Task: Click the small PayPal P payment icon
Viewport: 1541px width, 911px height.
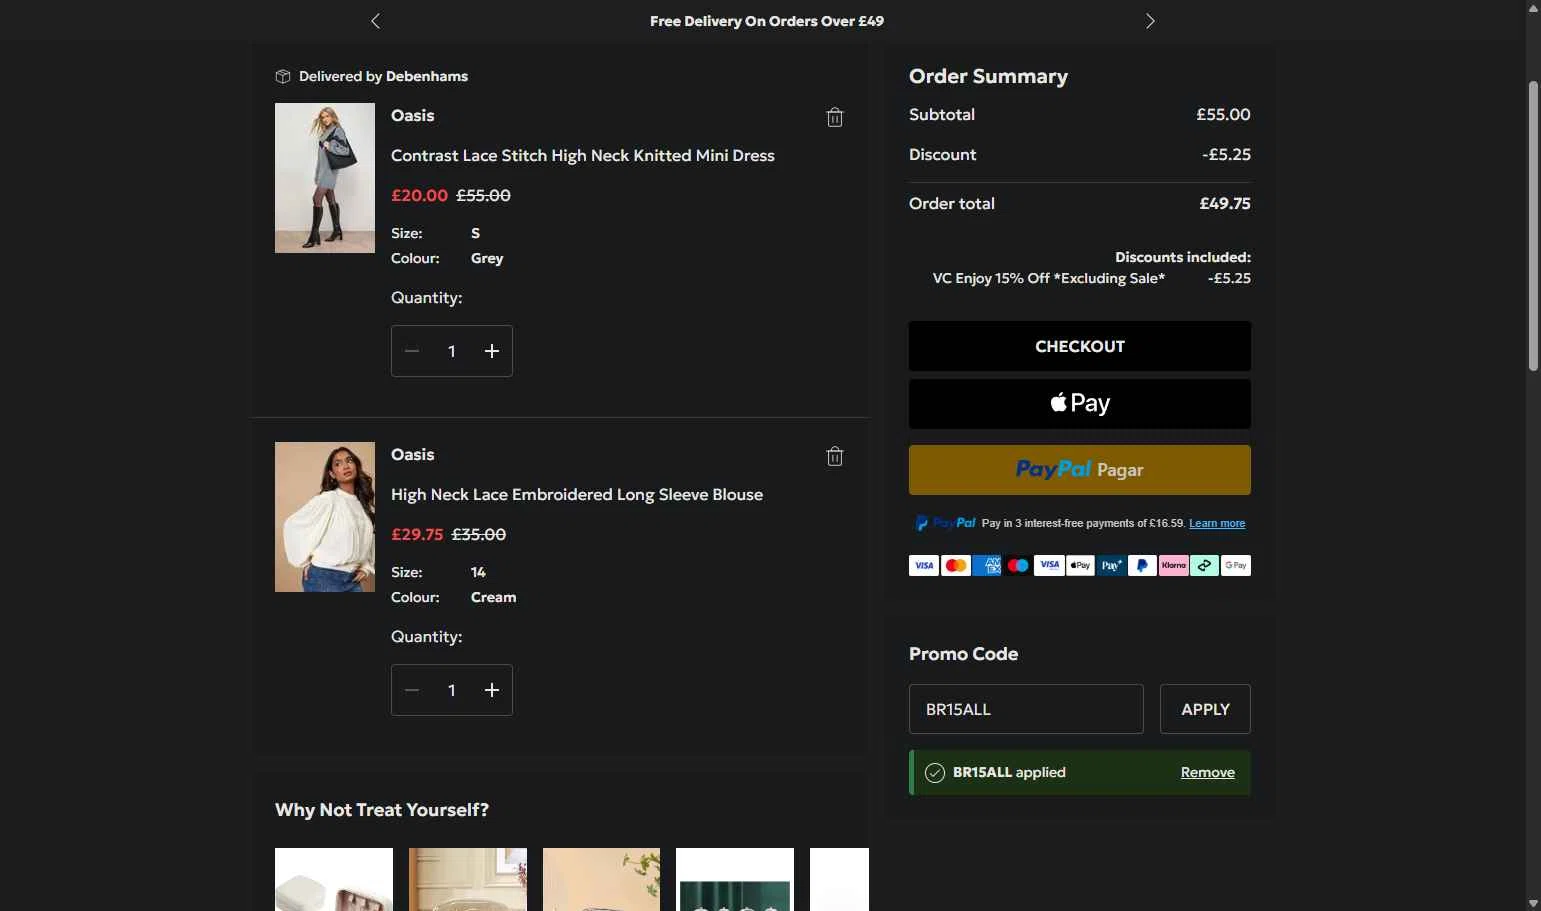Action: click(x=1142, y=566)
